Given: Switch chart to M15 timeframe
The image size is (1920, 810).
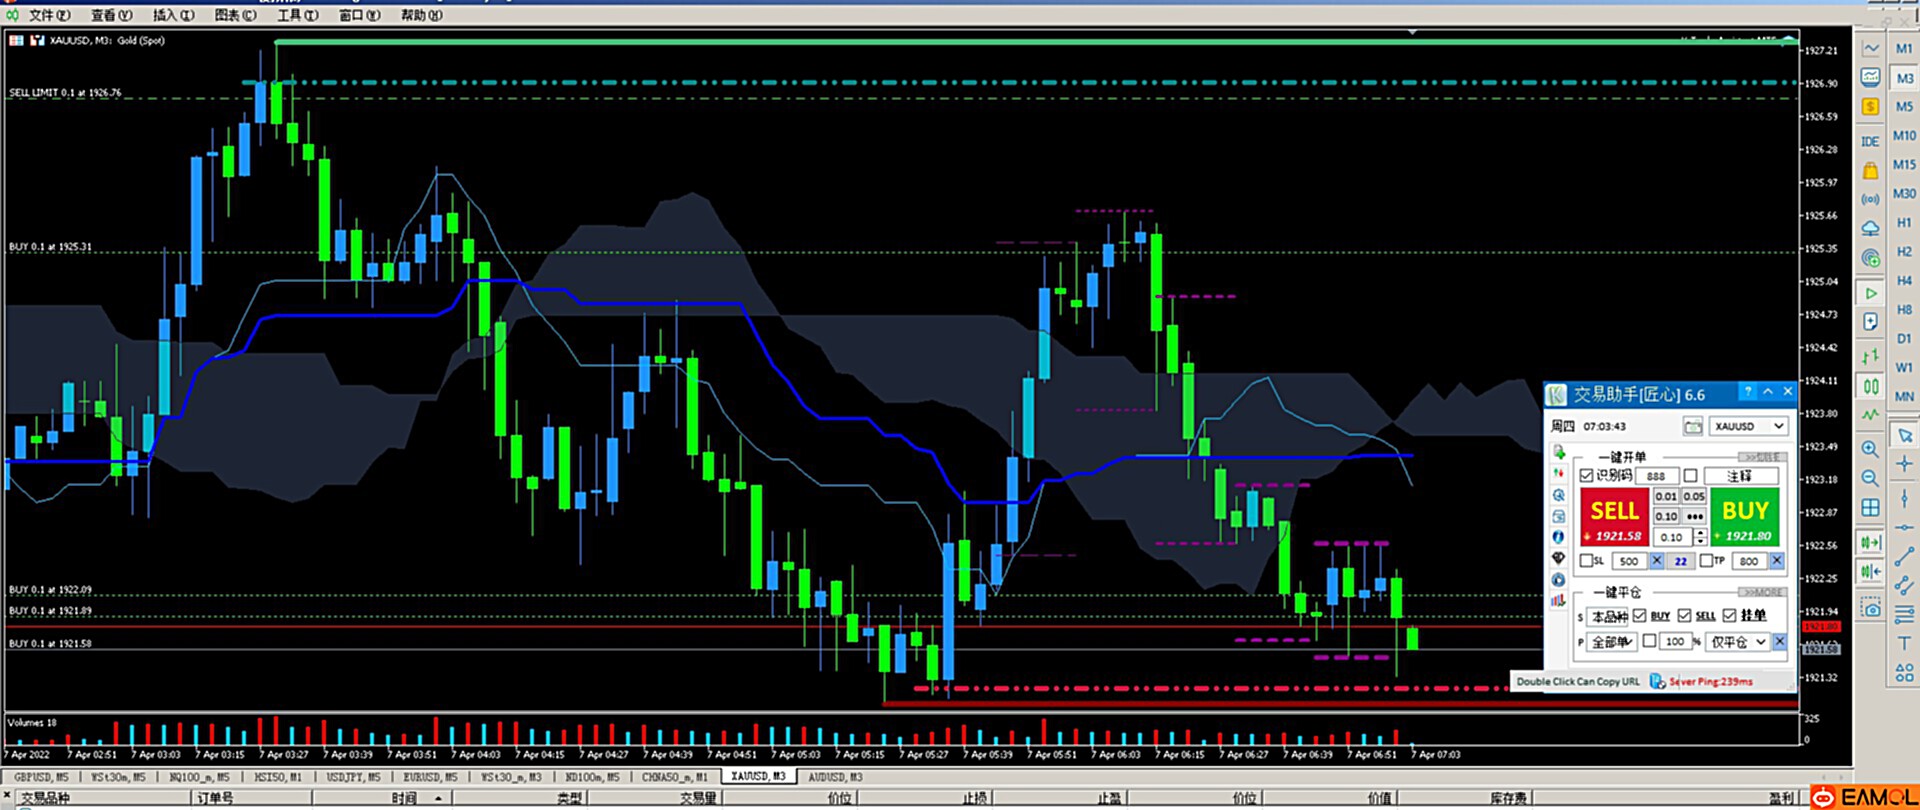Looking at the screenshot, I should pos(1904,165).
